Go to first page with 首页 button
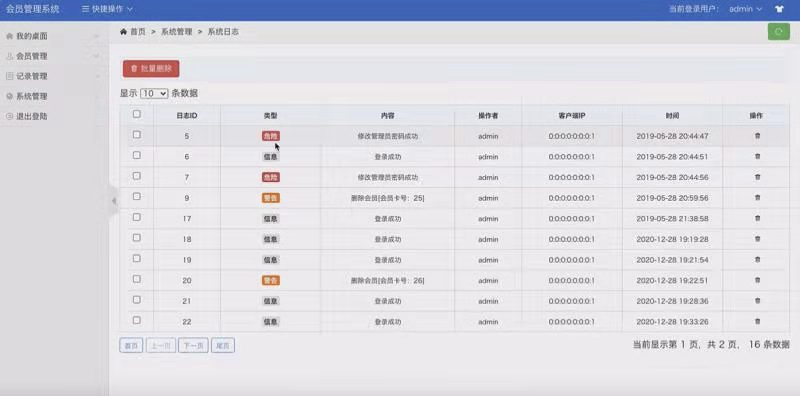Screen dimensions: 800x396 132,346
